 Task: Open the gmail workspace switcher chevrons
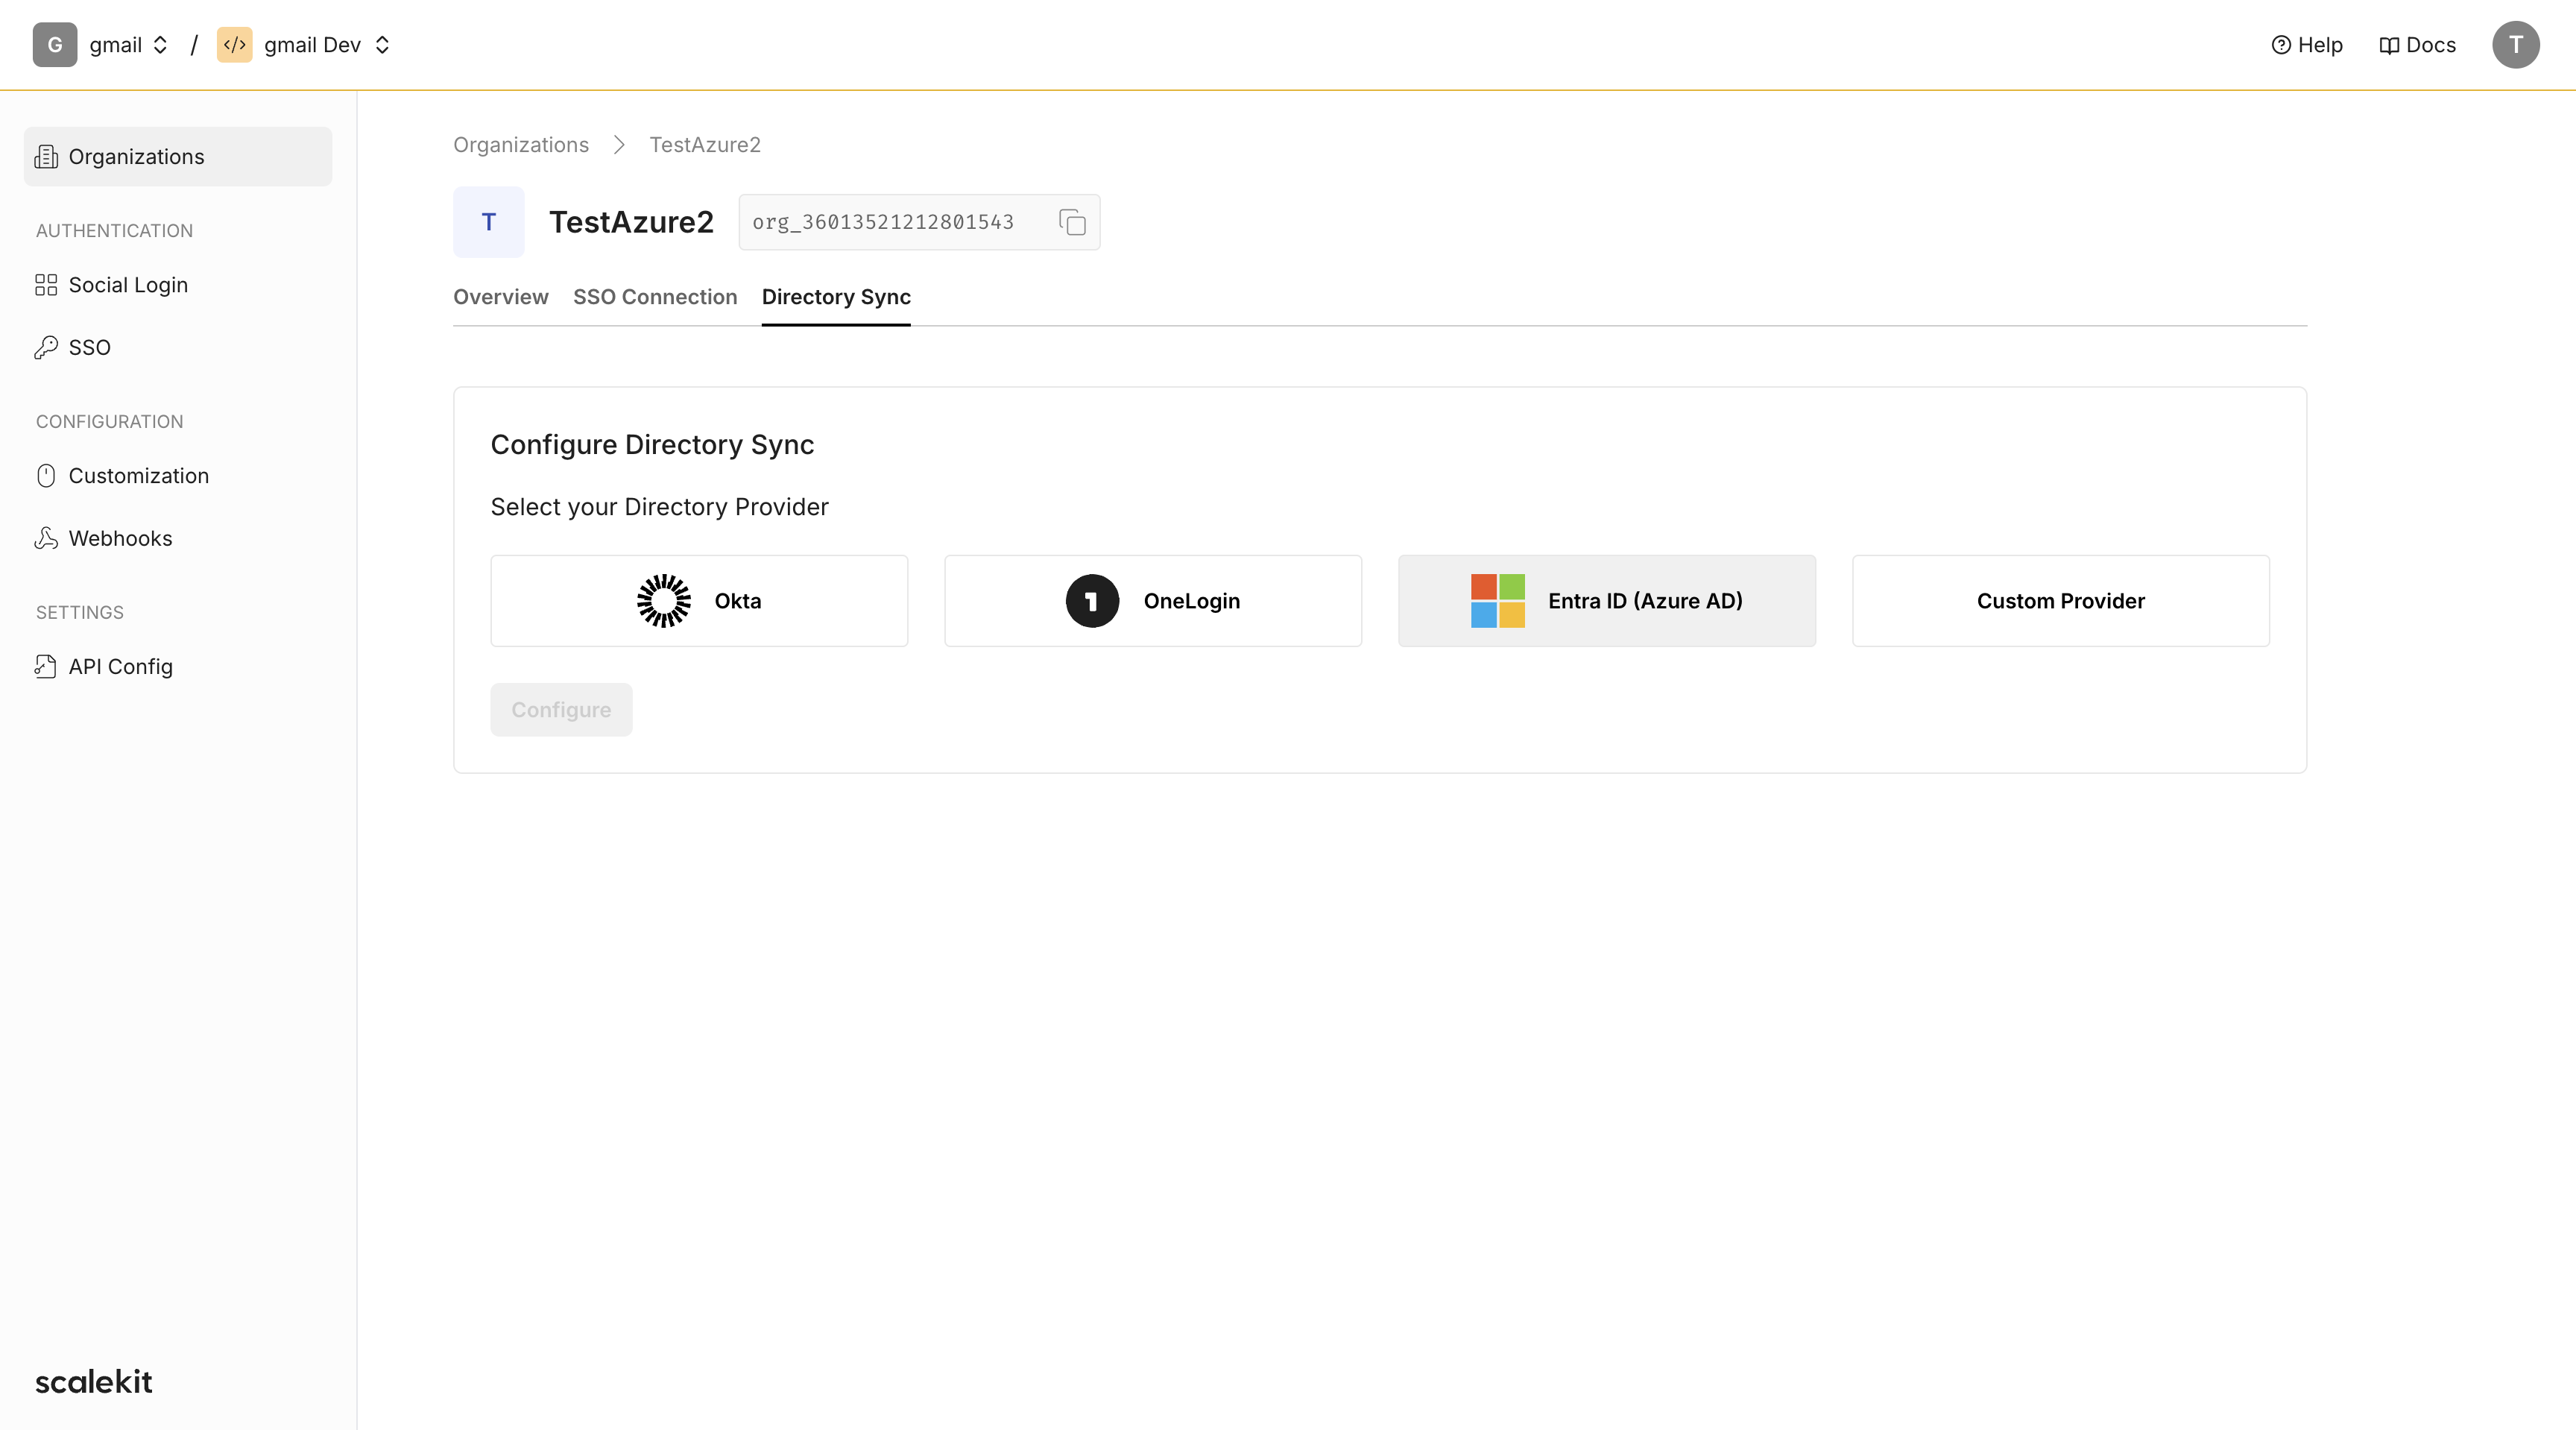[160, 45]
